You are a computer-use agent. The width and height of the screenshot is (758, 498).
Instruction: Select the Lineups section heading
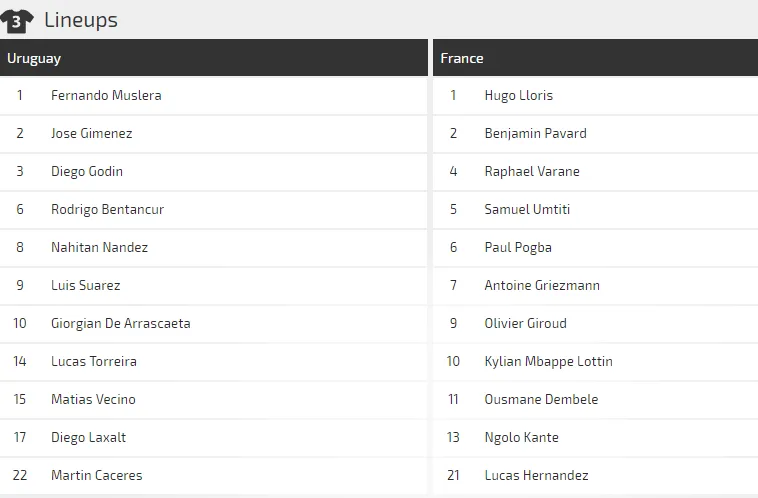coord(81,20)
